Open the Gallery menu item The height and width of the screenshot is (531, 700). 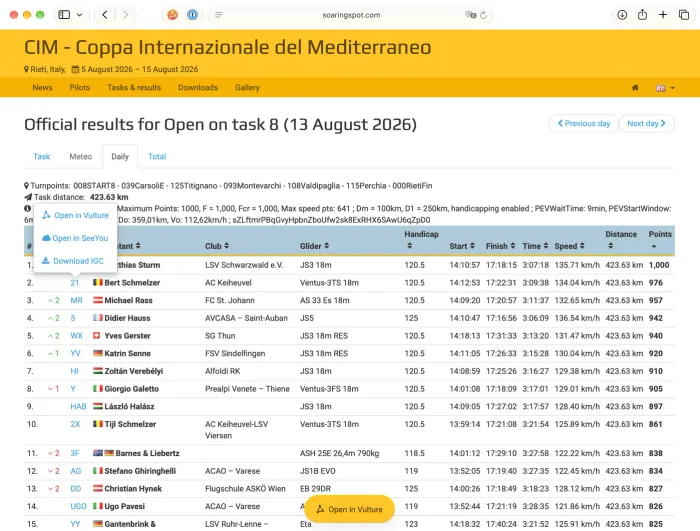click(247, 88)
